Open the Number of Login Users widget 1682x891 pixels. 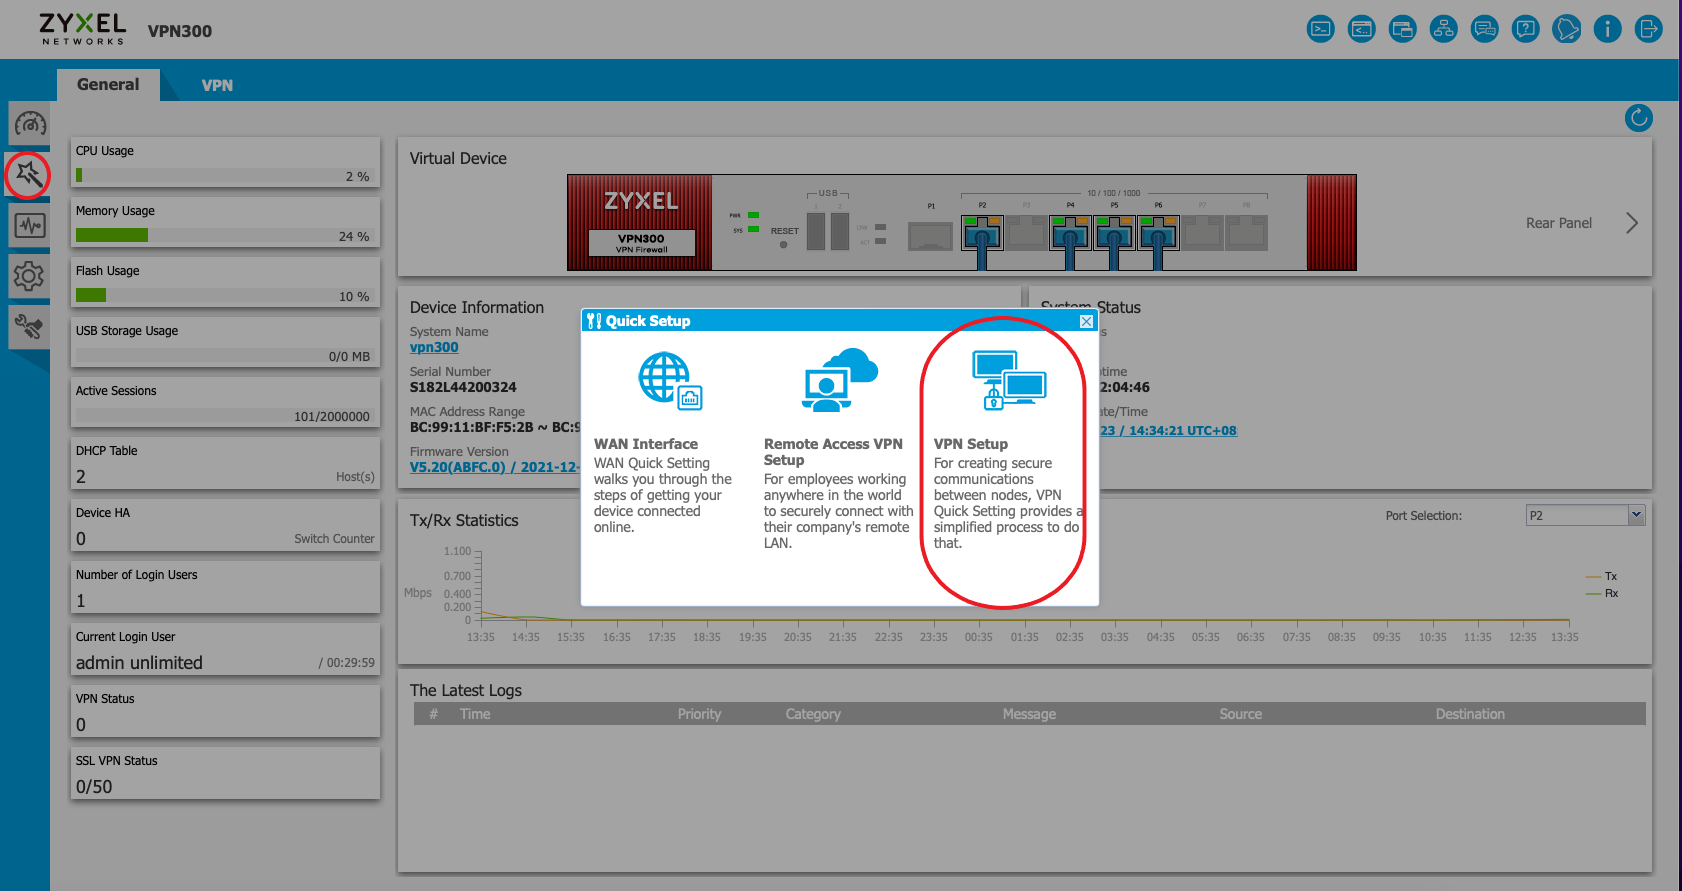pyautogui.click(x=225, y=588)
